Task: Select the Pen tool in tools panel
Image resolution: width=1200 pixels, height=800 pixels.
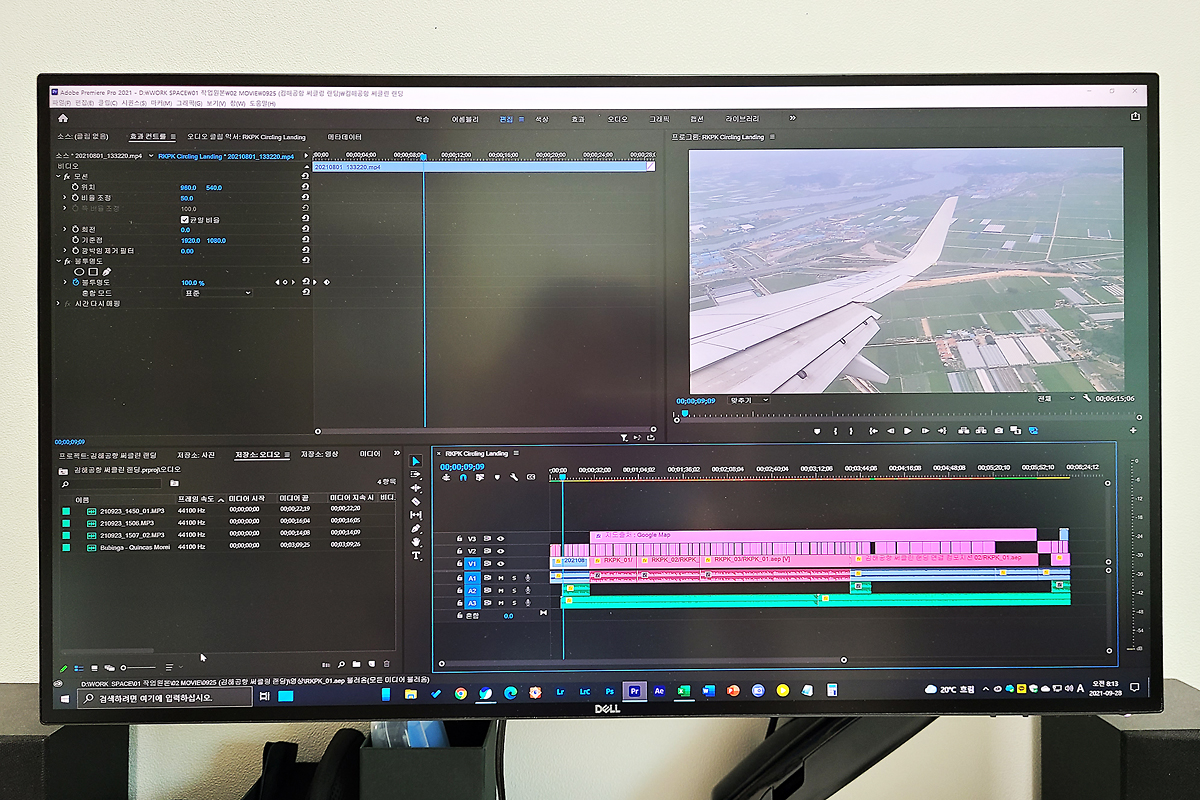Action: [417, 528]
